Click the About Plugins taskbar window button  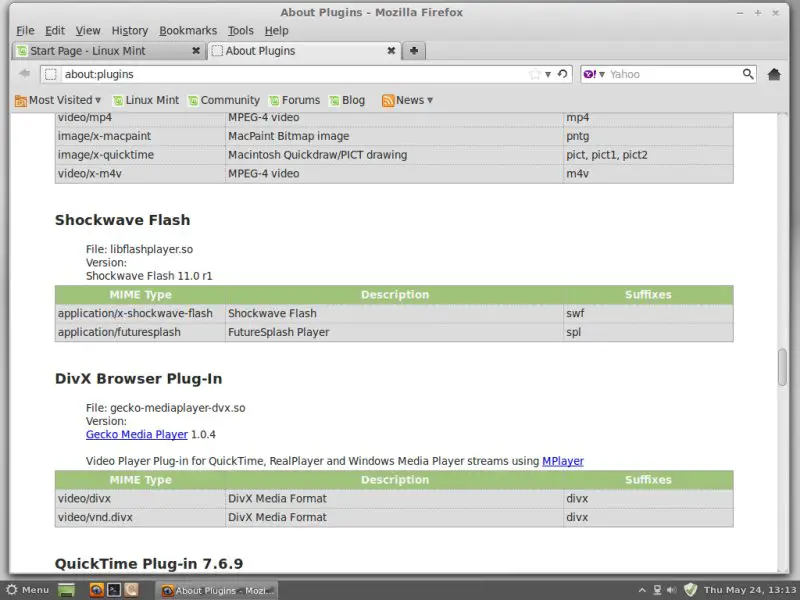point(216,590)
